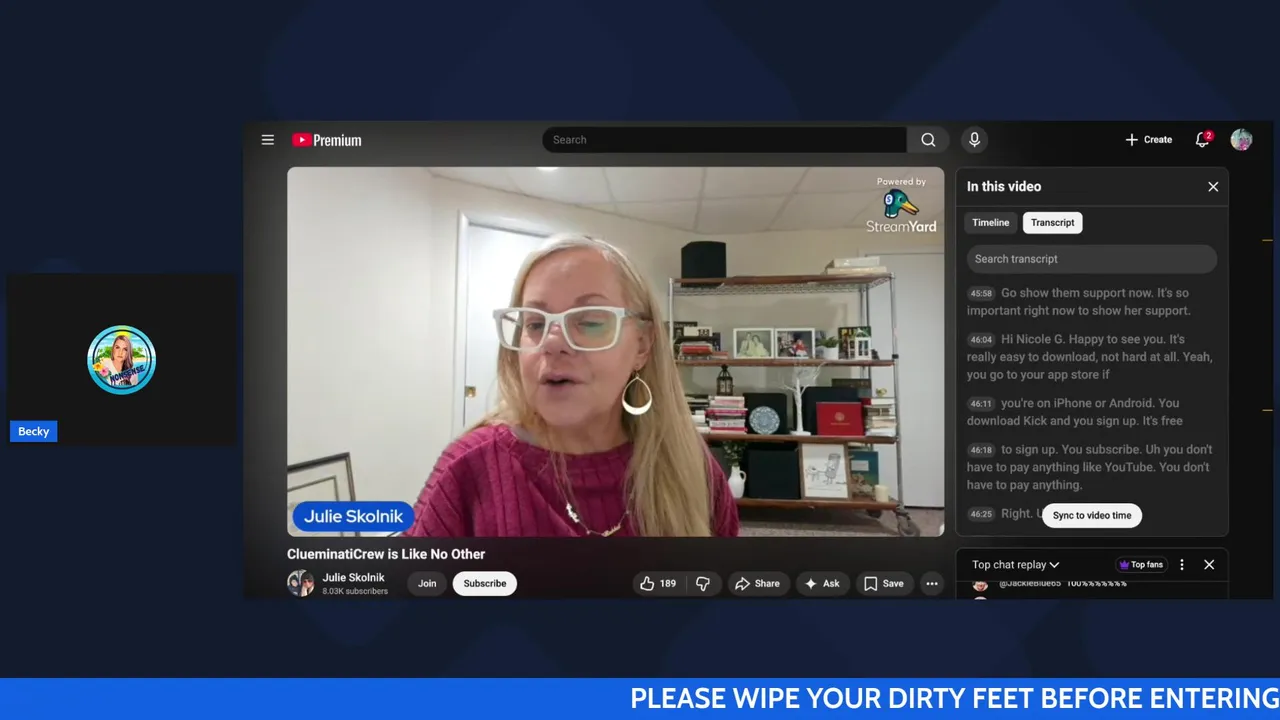
Task: Like the video with thumbs up
Action: pos(658,584)
